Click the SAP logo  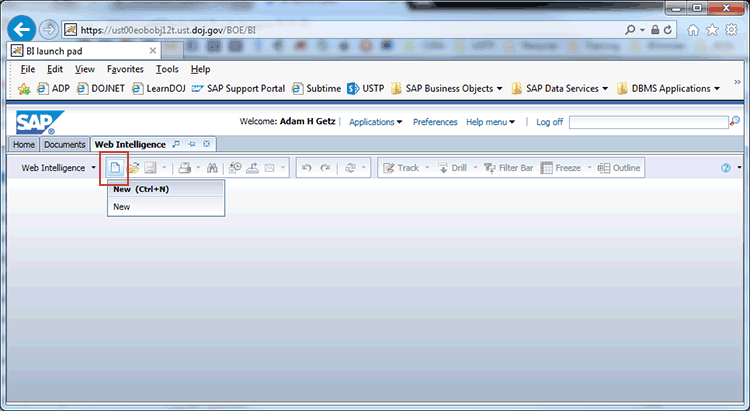[40, 122]
